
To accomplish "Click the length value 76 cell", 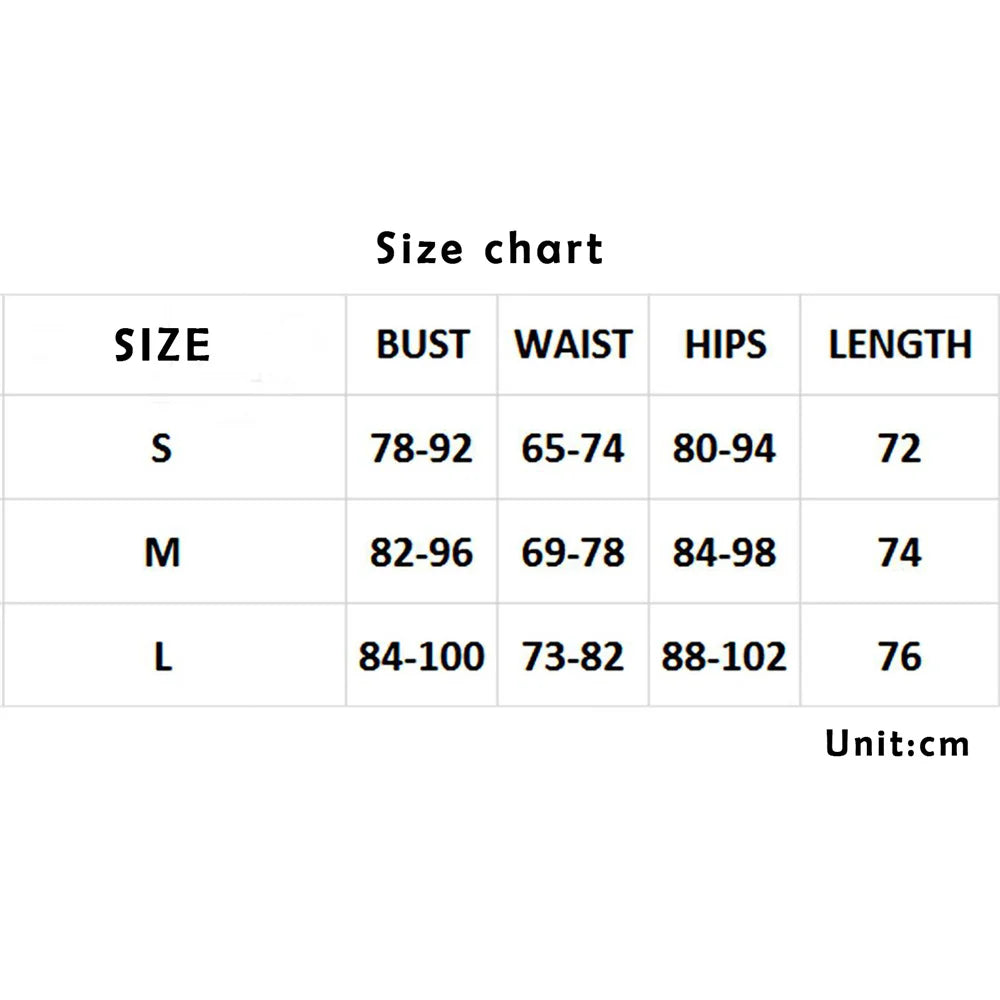I will coord(898,657).
